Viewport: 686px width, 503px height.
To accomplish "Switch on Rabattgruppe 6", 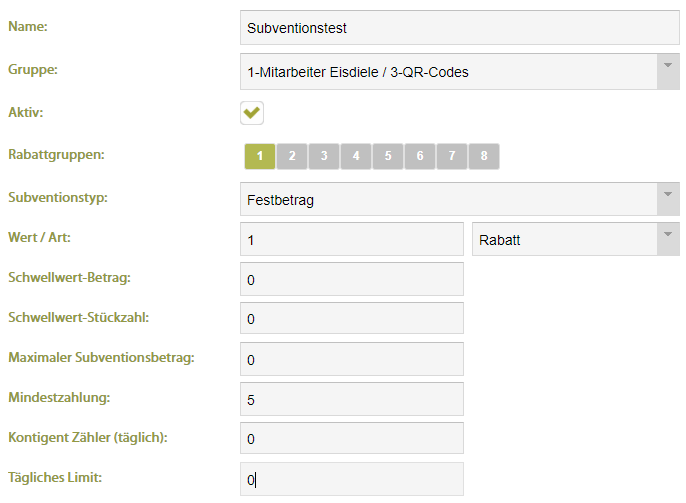I will [420, 156].
